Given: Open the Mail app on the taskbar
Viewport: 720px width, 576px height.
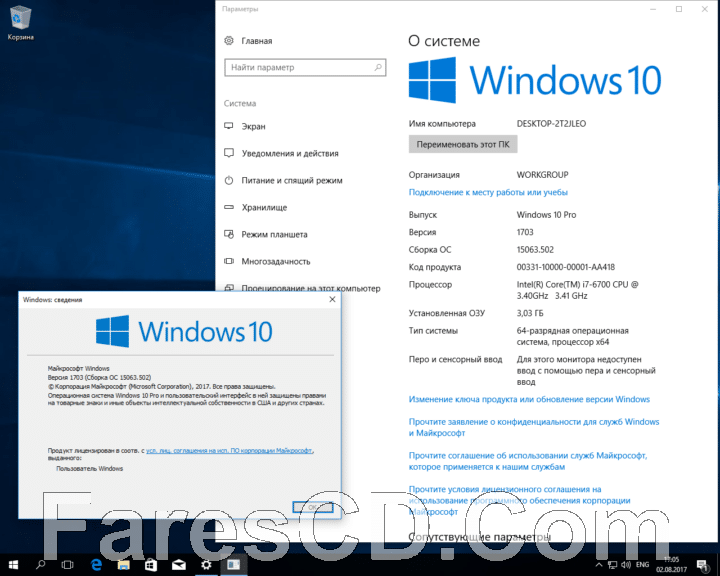Looking at the screenshot, I should (179, 565).
